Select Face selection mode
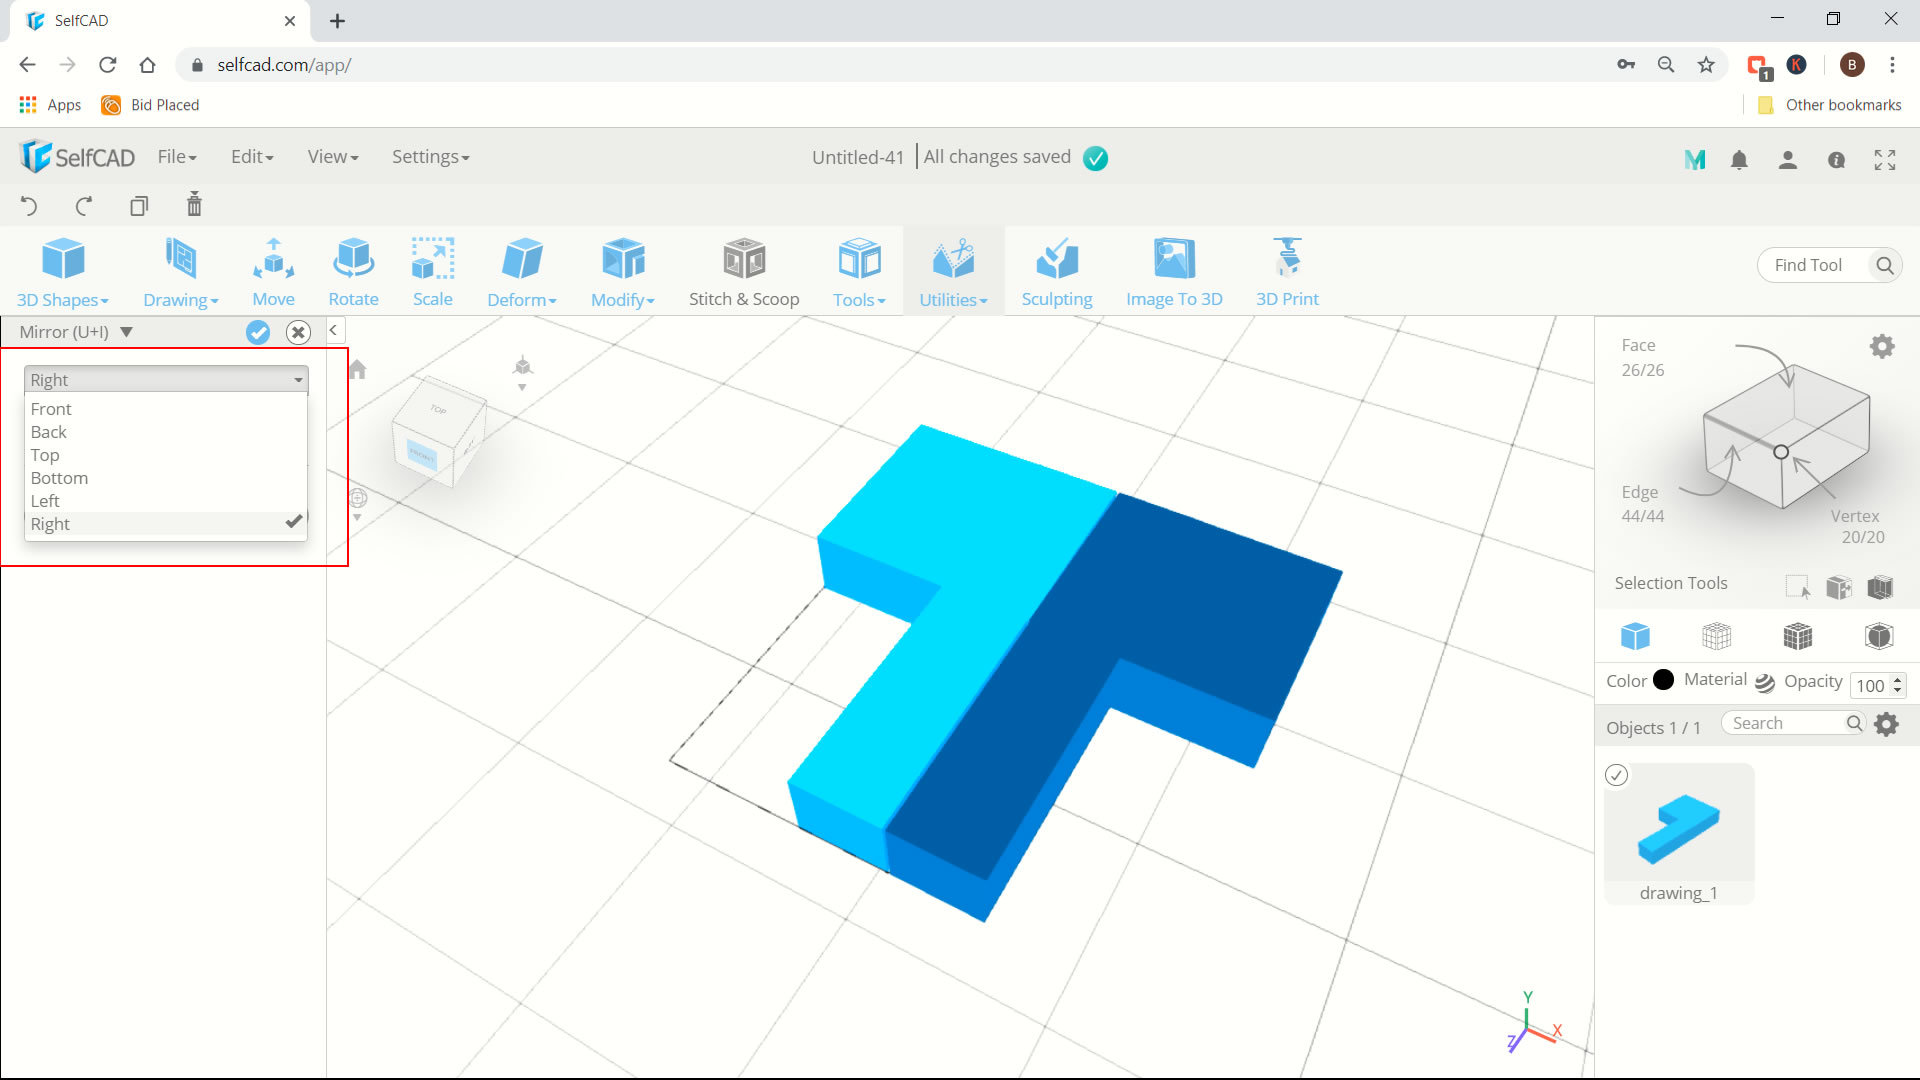The image size is (1920, 1080). [x=1642, y=357]
